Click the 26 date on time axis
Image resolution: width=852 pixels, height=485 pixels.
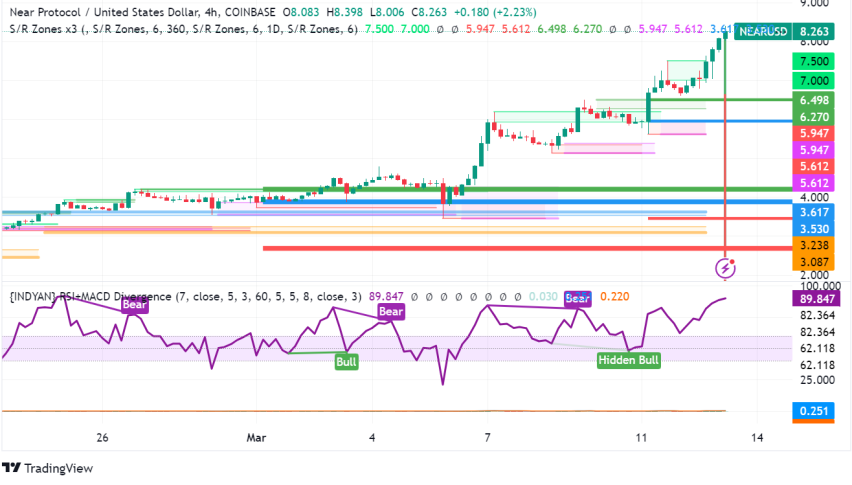pos(102,437)
